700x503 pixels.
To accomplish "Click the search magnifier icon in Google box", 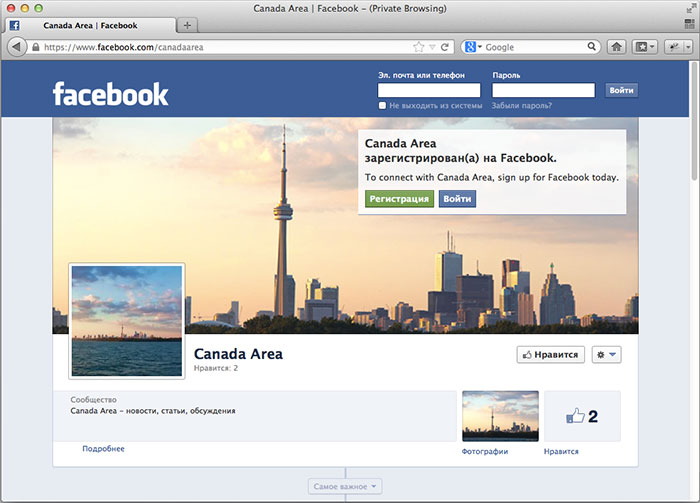I will [x=593, y=47].
